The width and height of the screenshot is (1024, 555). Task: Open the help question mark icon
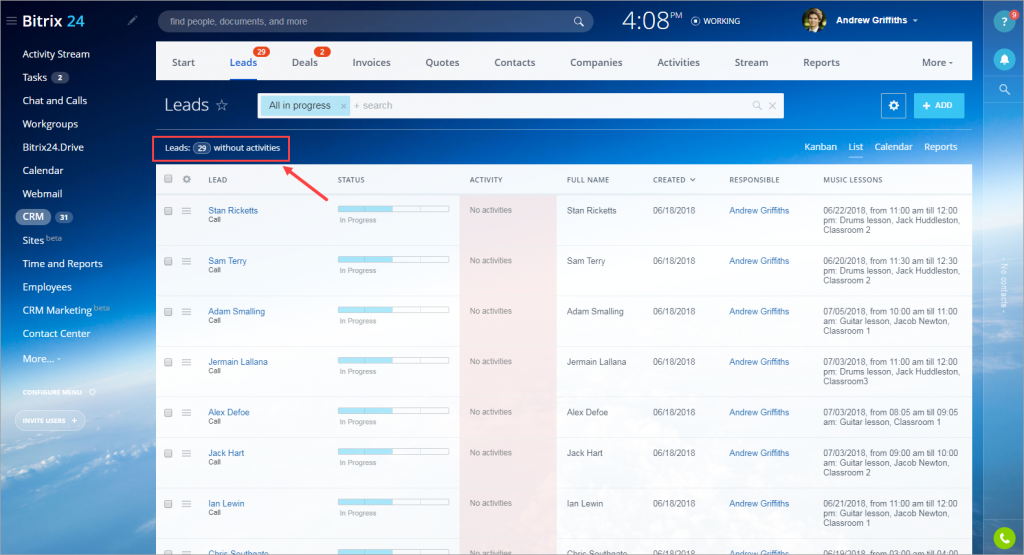[x=1004, y=22]
